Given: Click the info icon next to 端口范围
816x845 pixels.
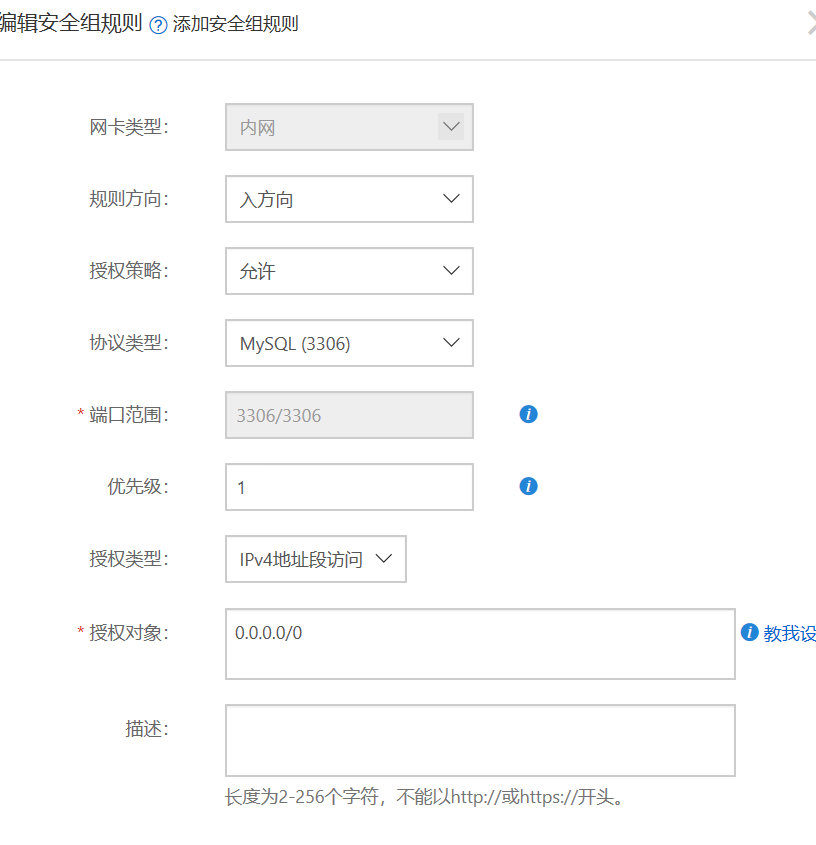Looking at the screenshot, I should click(528, 414).
